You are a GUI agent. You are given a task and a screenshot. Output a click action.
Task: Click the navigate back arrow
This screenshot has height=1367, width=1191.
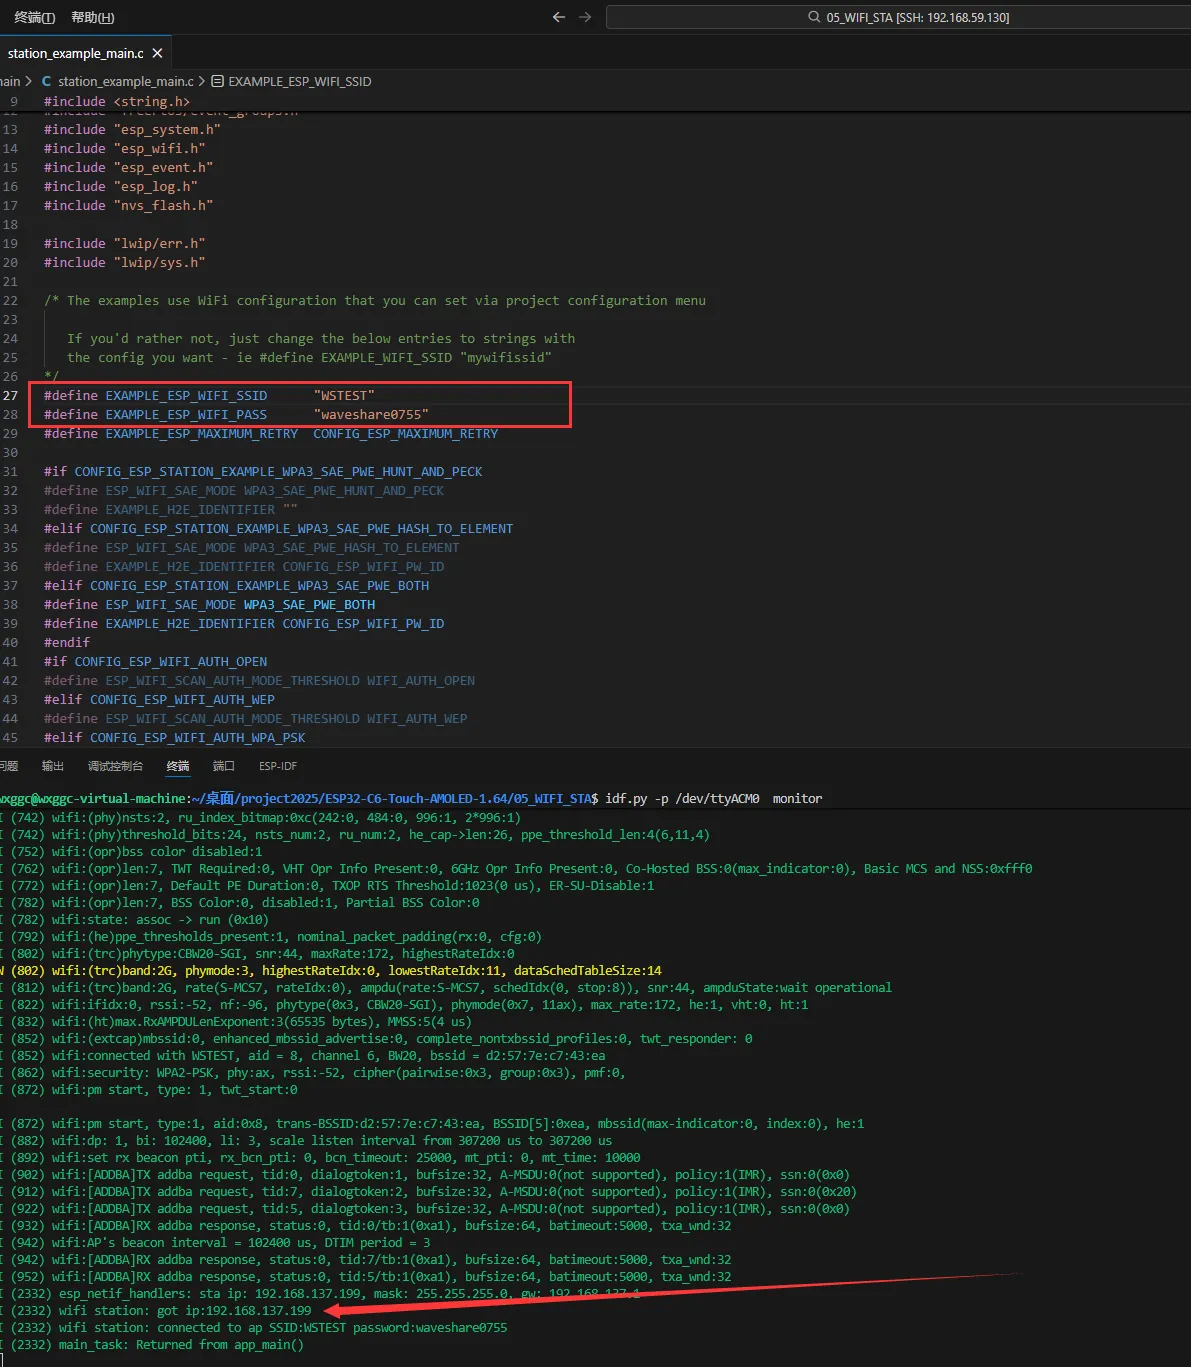click(x=559, y=17)
